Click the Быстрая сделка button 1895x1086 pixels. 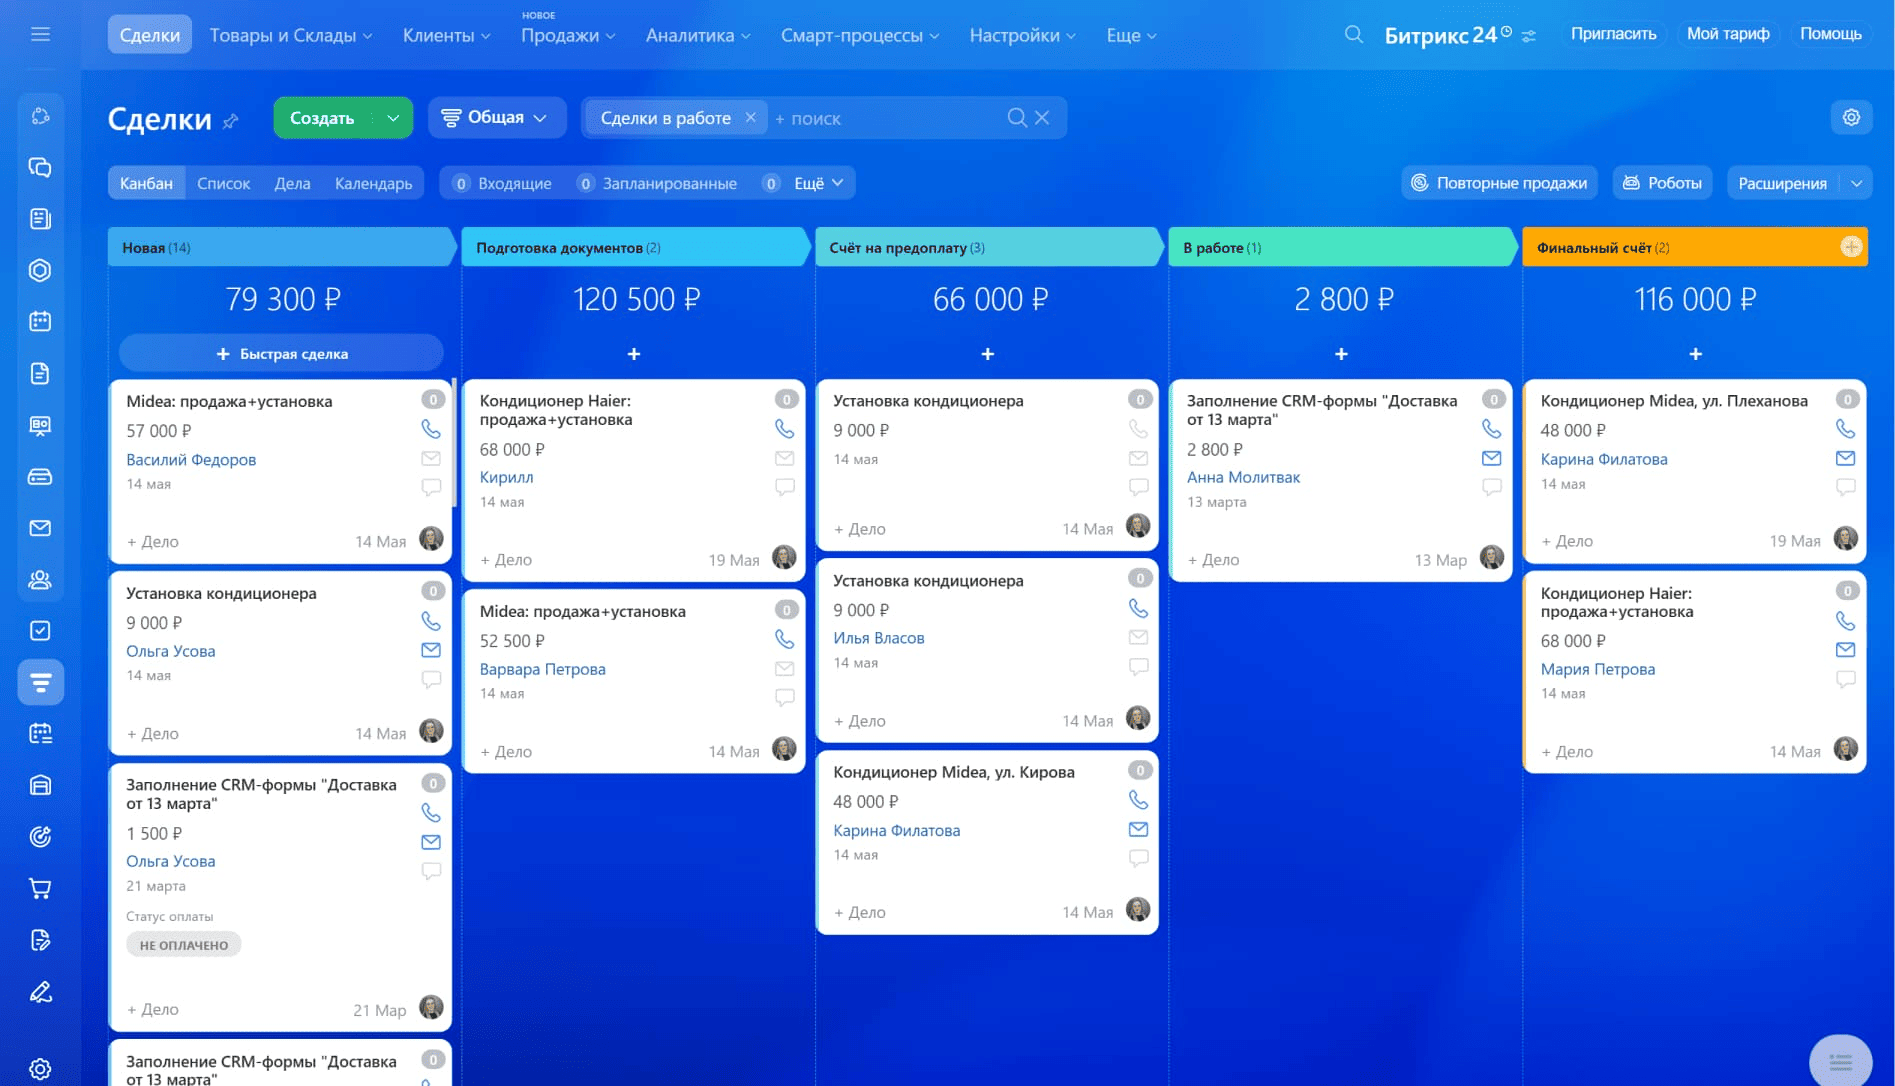click(281, 354)
